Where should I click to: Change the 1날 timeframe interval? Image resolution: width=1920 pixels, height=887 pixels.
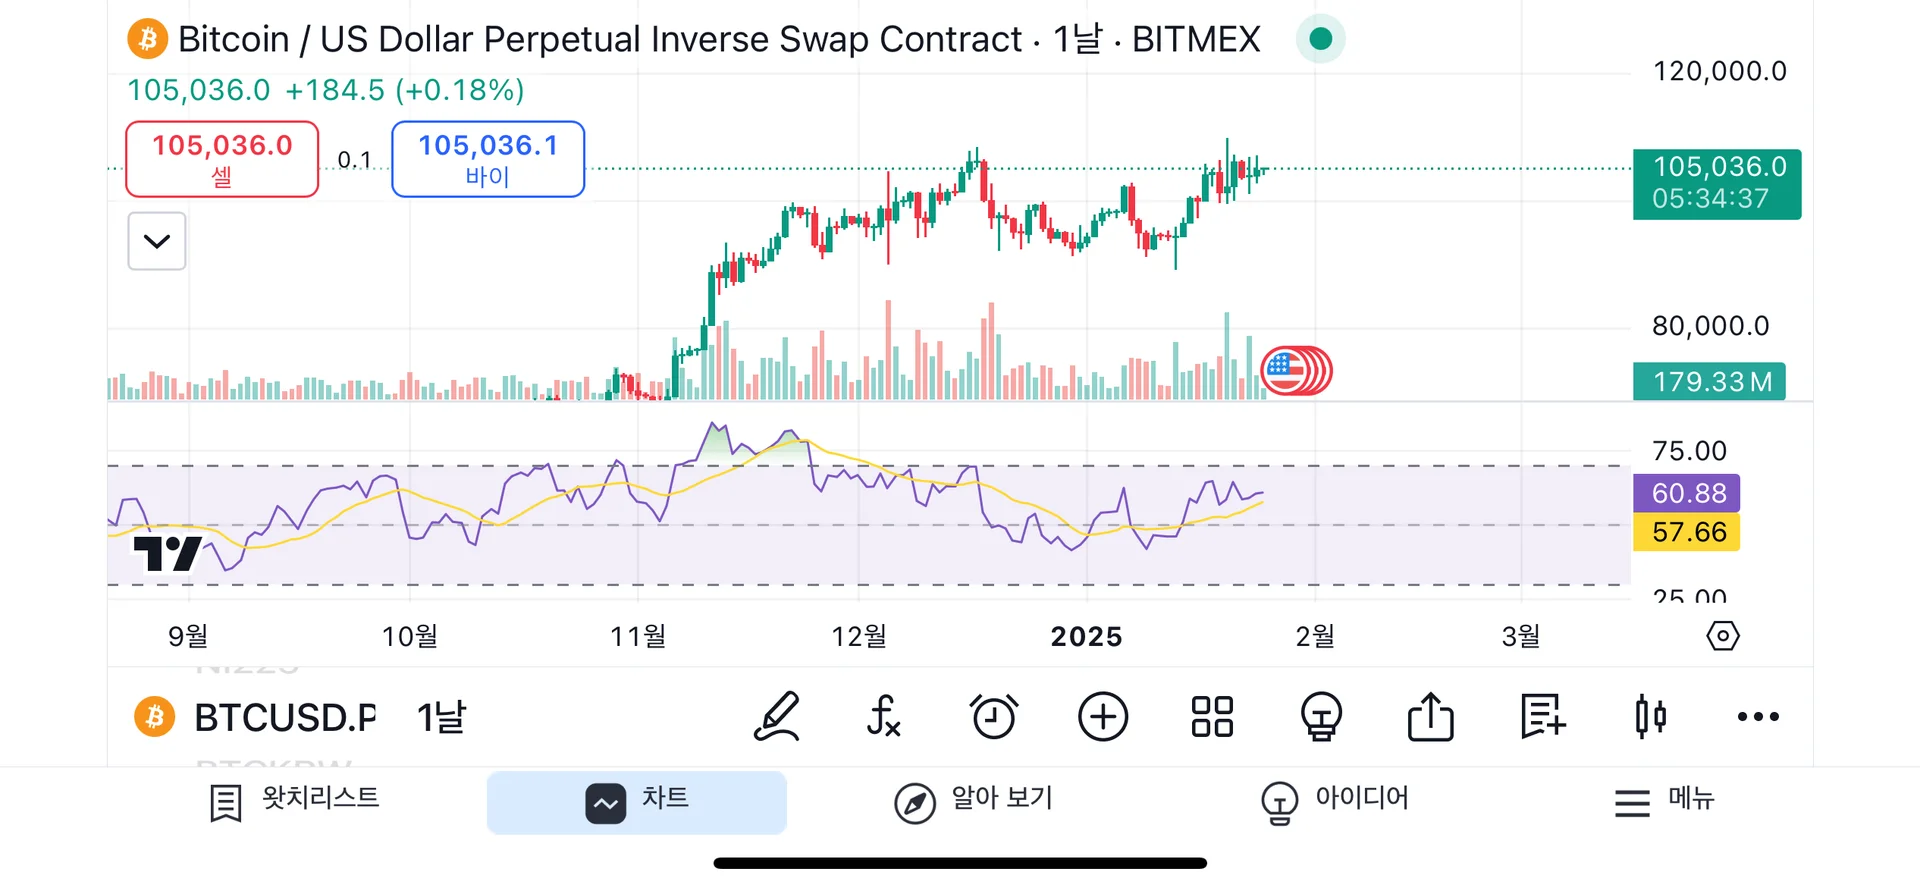click(441, 717)
